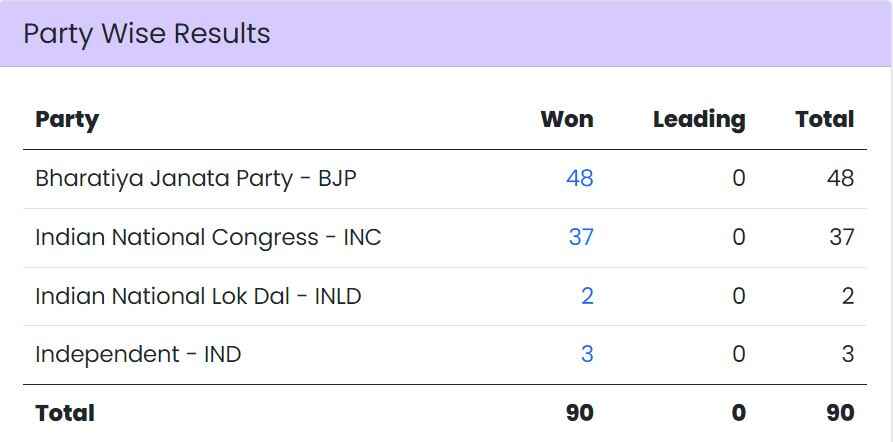Open INLD's won seats link
Screen dimensions: 893x442
point(587,296)
